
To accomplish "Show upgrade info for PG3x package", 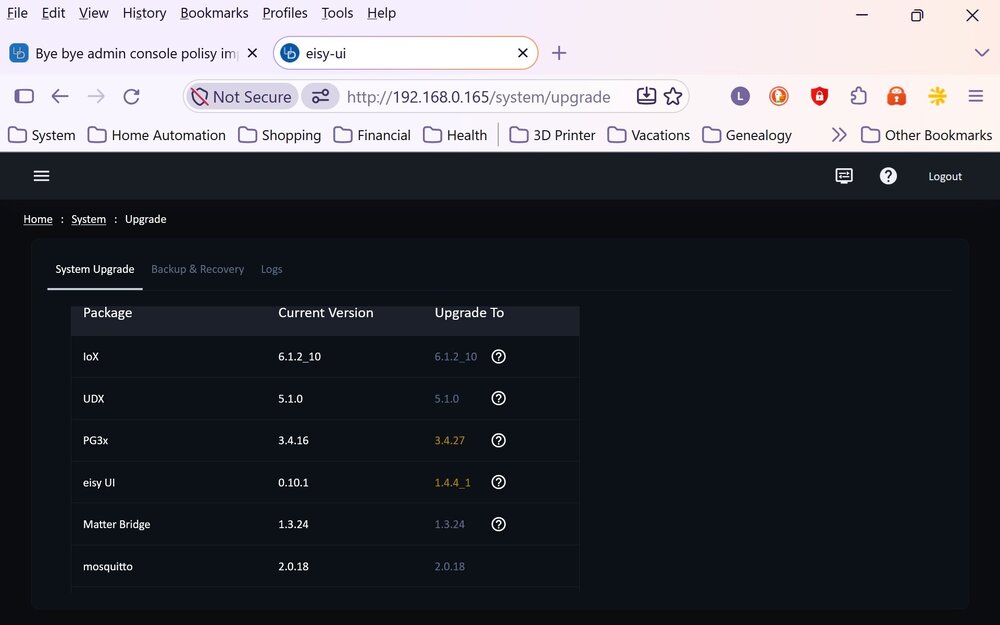I will tap(499, 441).
